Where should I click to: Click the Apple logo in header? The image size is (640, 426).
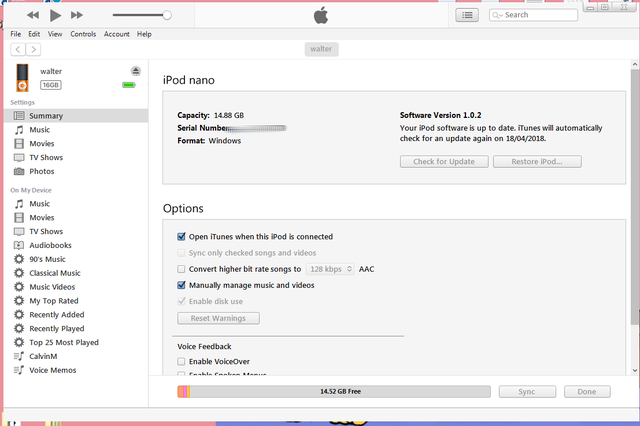click(x=321, y=15)
